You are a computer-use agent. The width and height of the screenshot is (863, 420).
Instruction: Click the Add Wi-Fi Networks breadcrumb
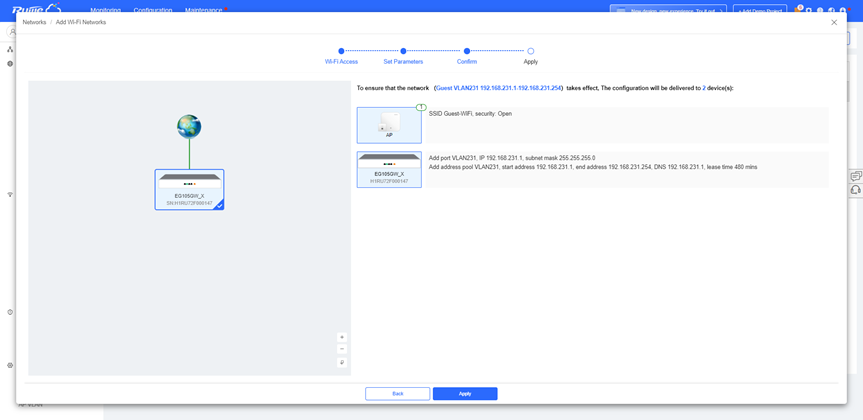pyautogui.click(x=81, y=23)
